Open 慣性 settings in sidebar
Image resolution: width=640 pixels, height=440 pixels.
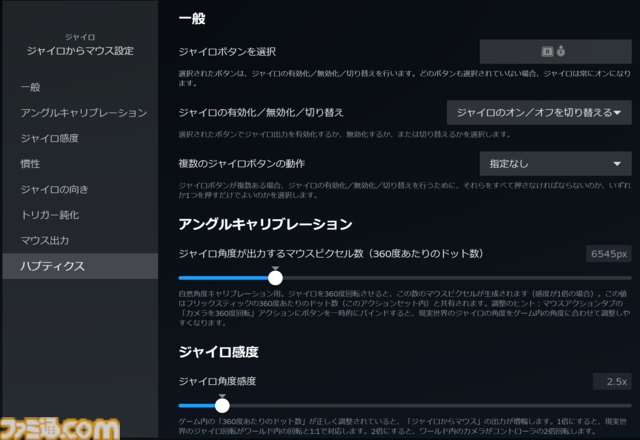pos(80,164)
